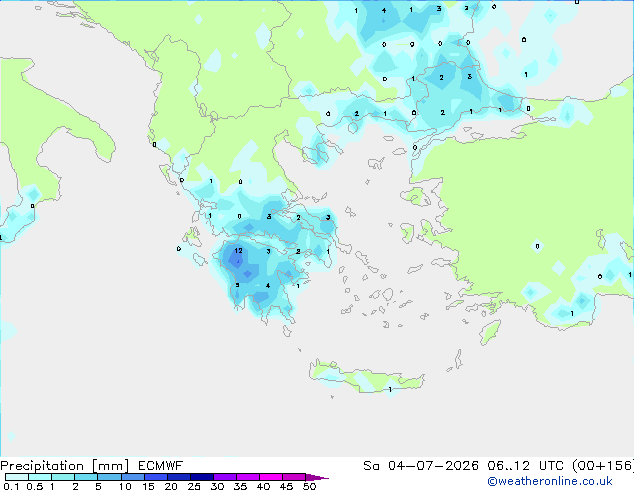Click the "0.1" legend label
The width and height of the screenshot is (634, 490).
11,486
